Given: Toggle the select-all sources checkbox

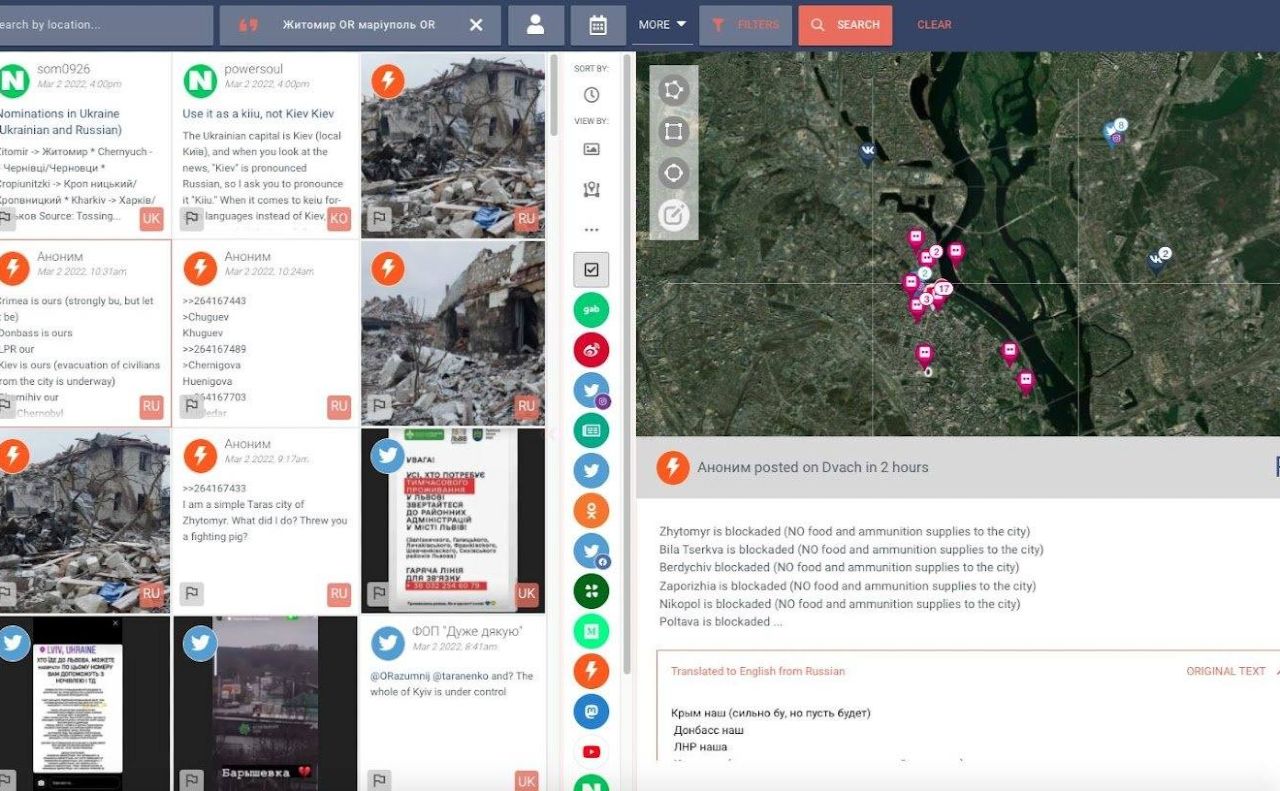Looking at the screenshot, I should [x=591, y=269].
